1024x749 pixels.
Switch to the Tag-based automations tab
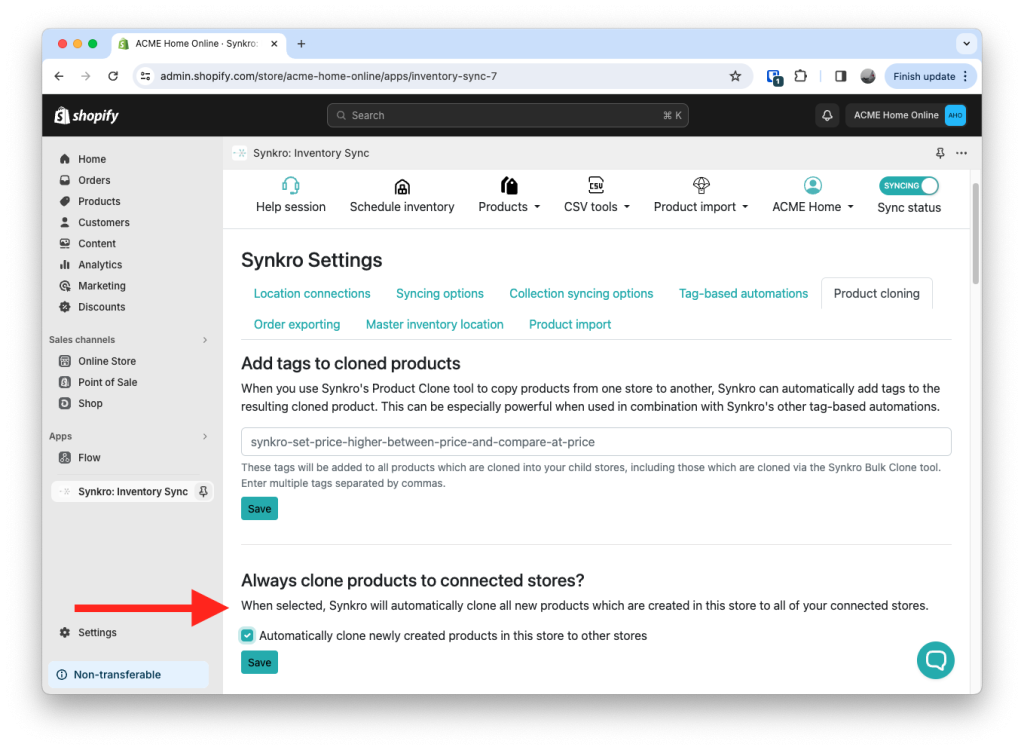pyautogui.click(x=743, y=293)
